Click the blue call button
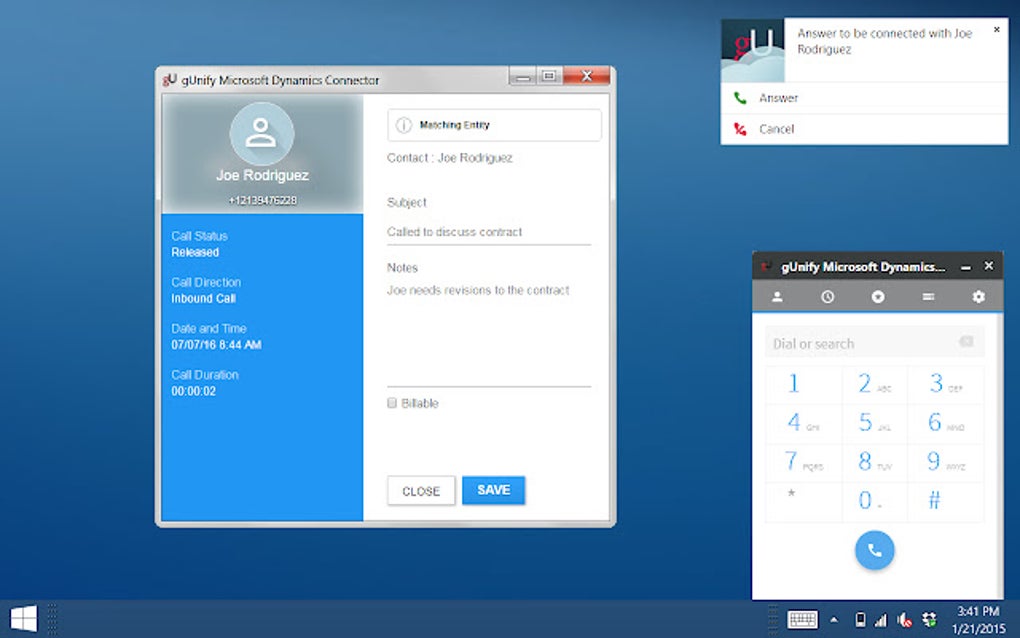The height and width of the screenshot is (638, 1020). pos(874,550)
